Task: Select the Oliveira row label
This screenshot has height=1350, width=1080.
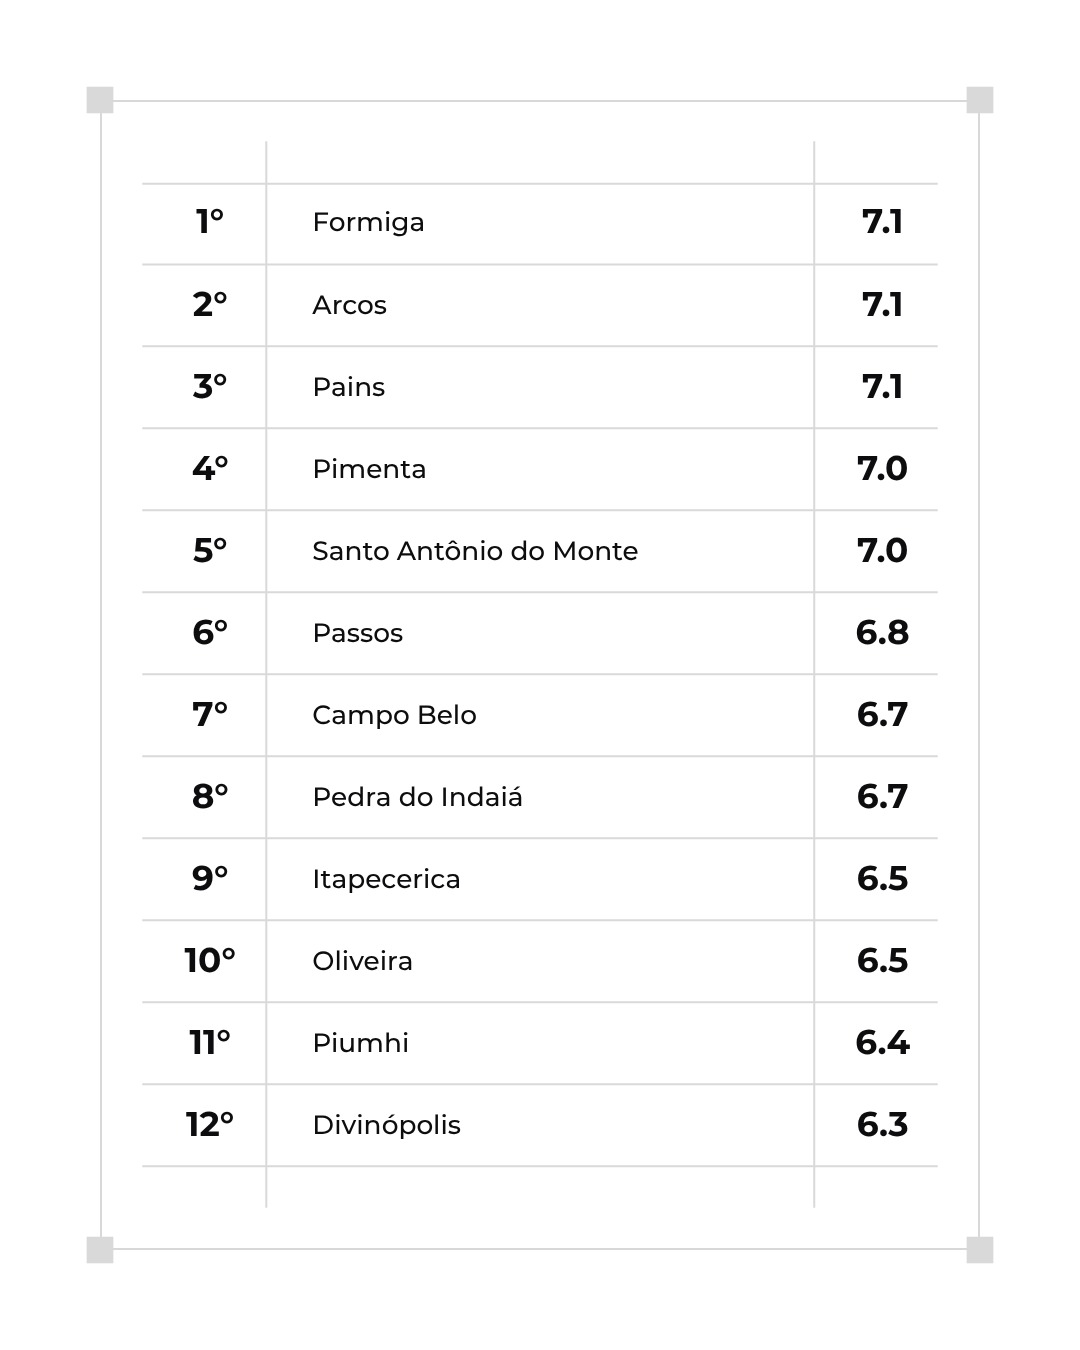Action: pyautogui.click(x=362, y=961)
